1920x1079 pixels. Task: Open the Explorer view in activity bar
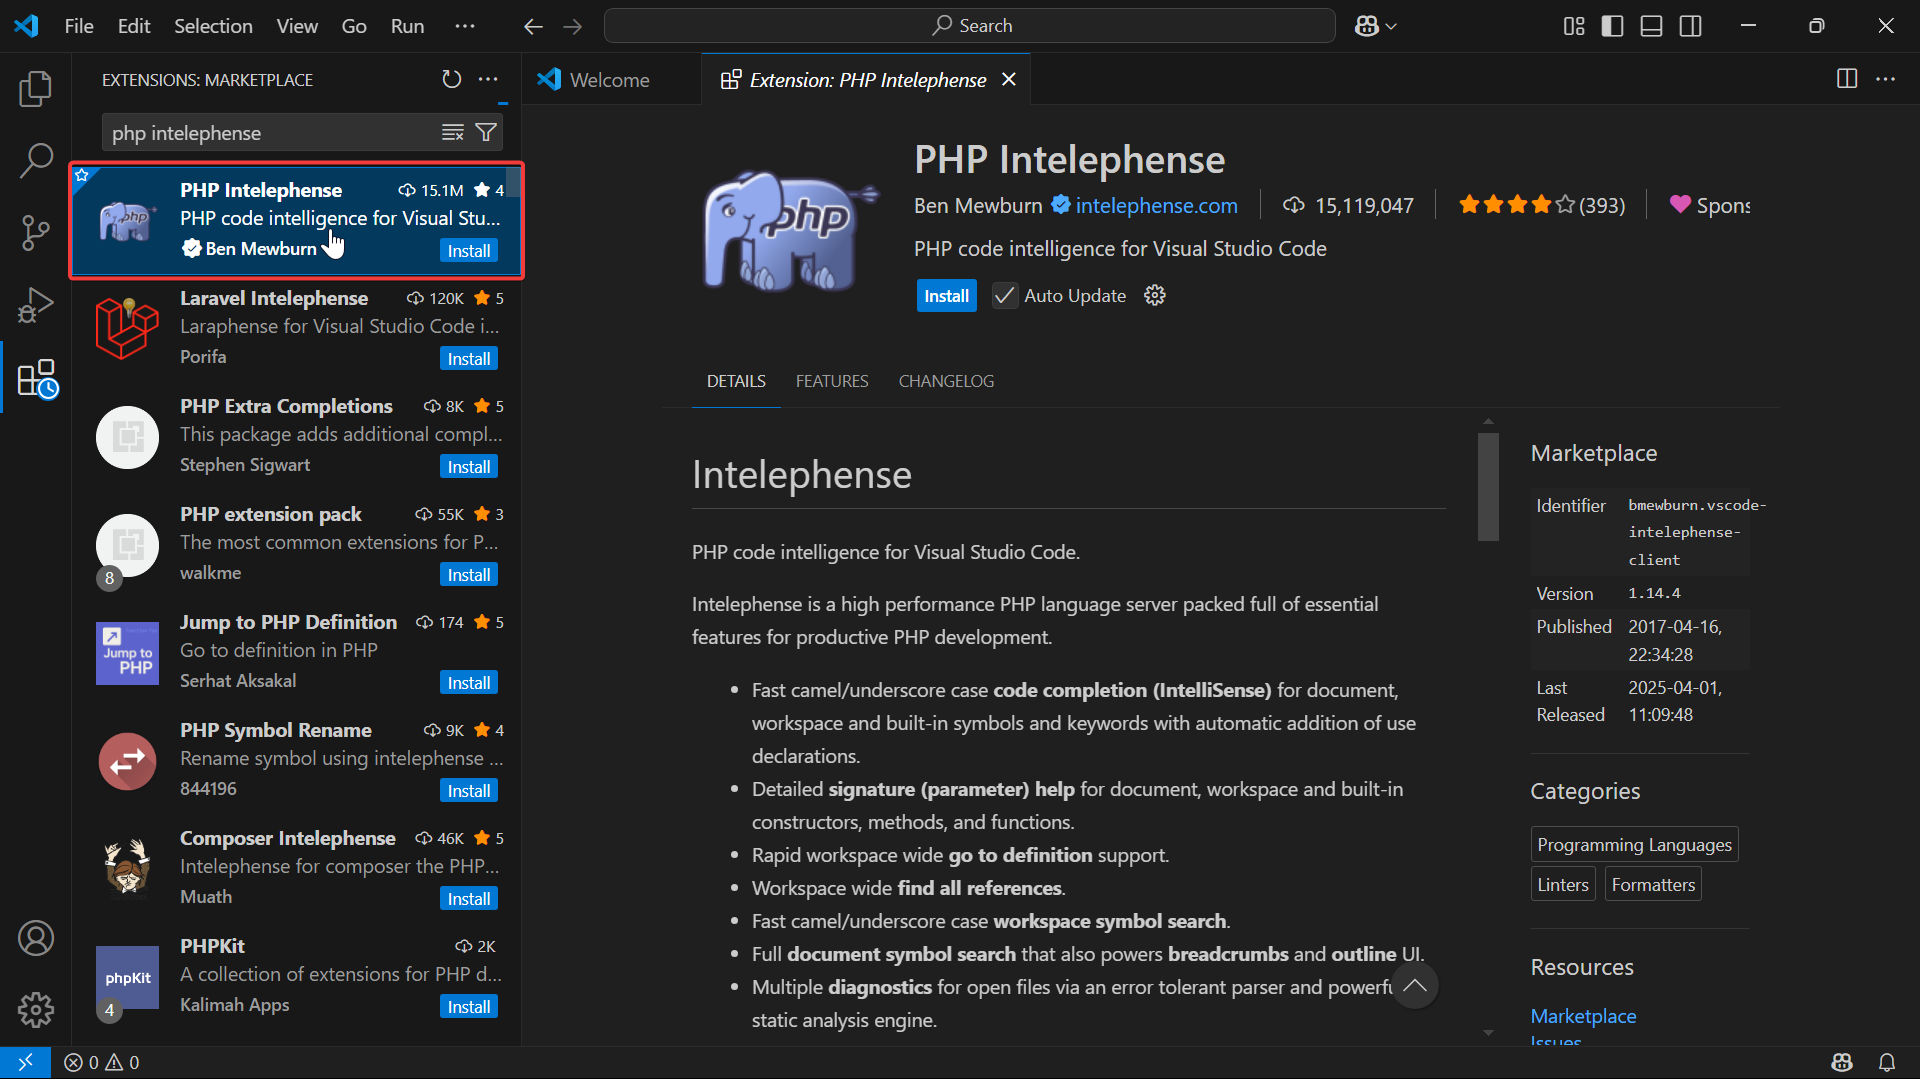tap(36, 89)
